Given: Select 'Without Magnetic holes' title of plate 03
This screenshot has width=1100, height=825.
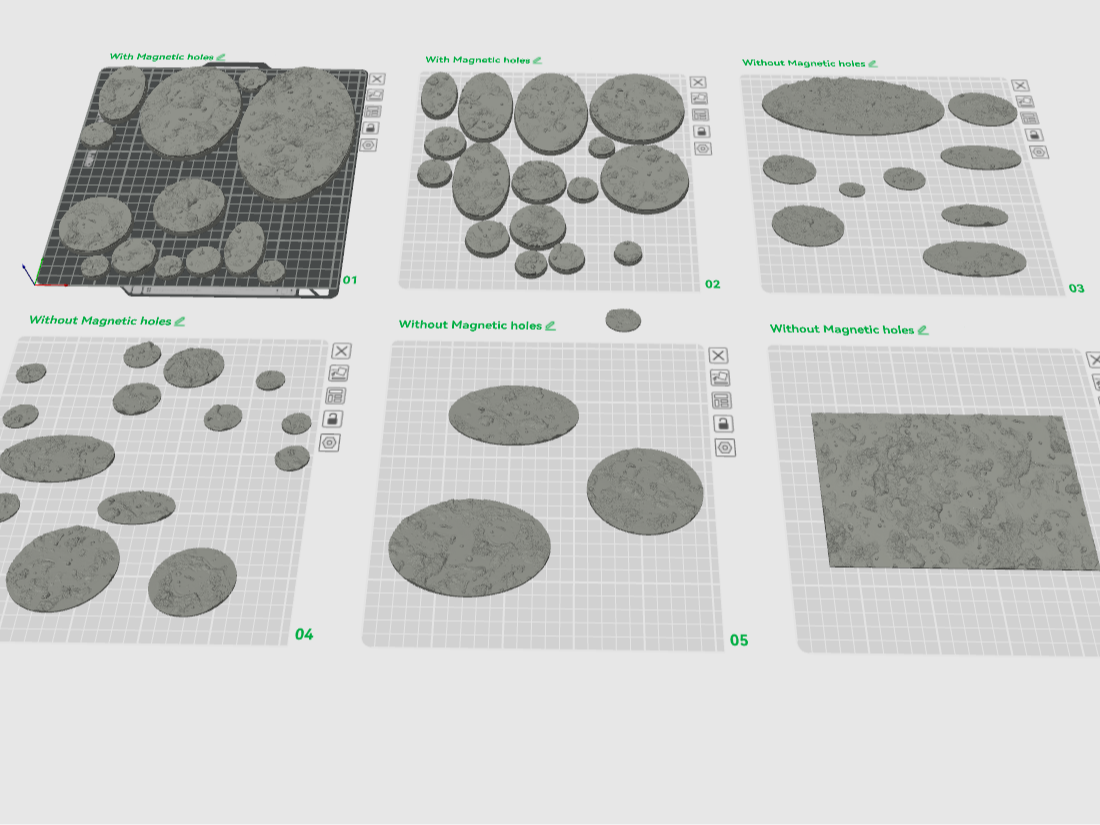Looking at the screenshot, I should (x=804, y=63).
